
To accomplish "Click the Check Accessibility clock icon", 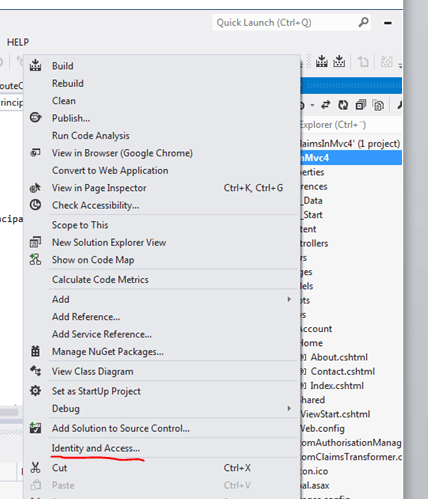I will tap(35, 205).
